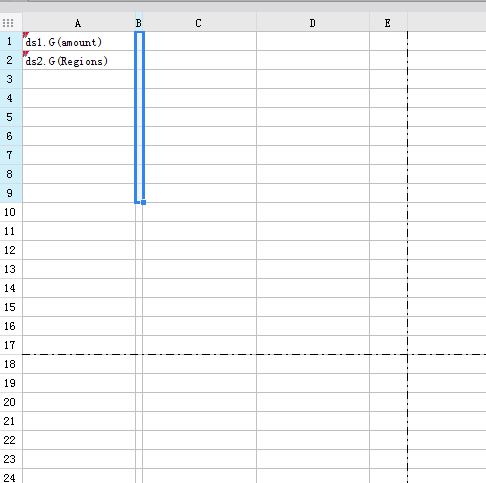Select column E header

coord(388,22)
